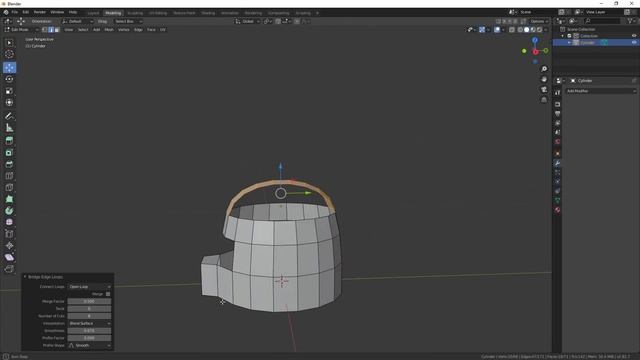The image size is (640, 360).
Task: Activate the Rotate tool
Action: (9, 79)
